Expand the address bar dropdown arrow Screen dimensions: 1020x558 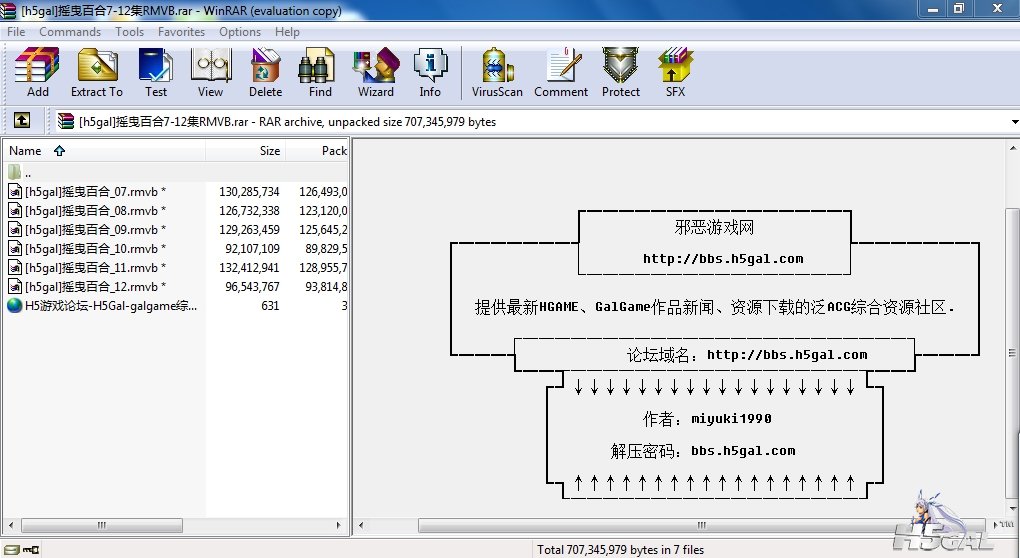point(1014,122)
